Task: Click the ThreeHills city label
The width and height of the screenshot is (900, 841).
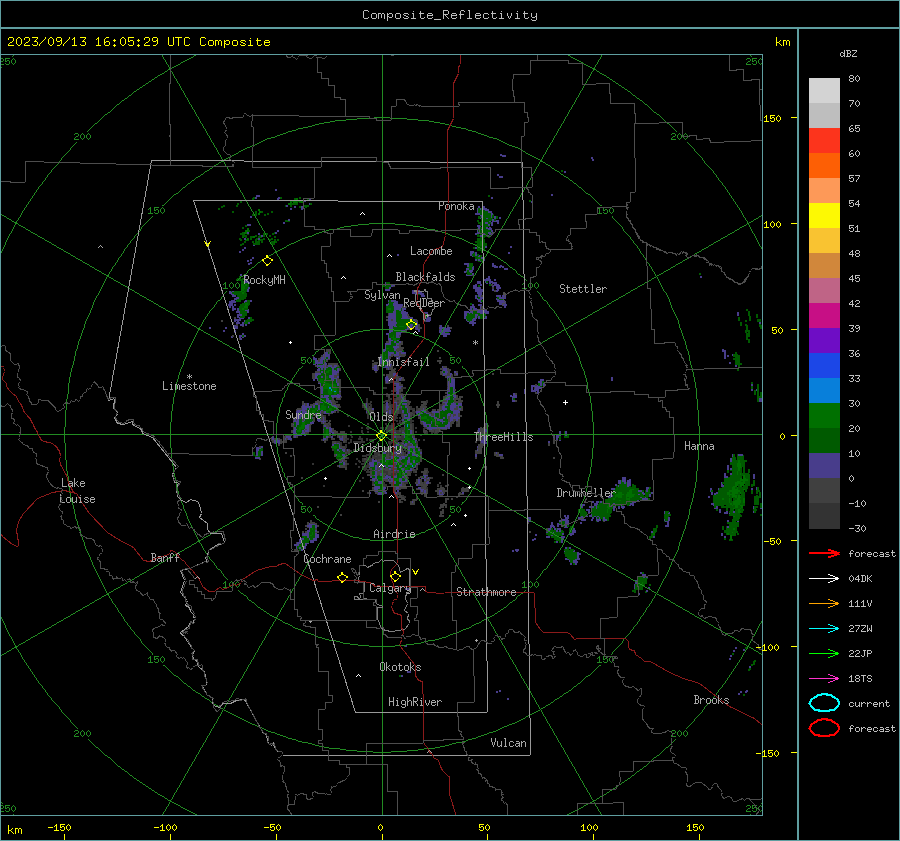Action: point(503,437)
